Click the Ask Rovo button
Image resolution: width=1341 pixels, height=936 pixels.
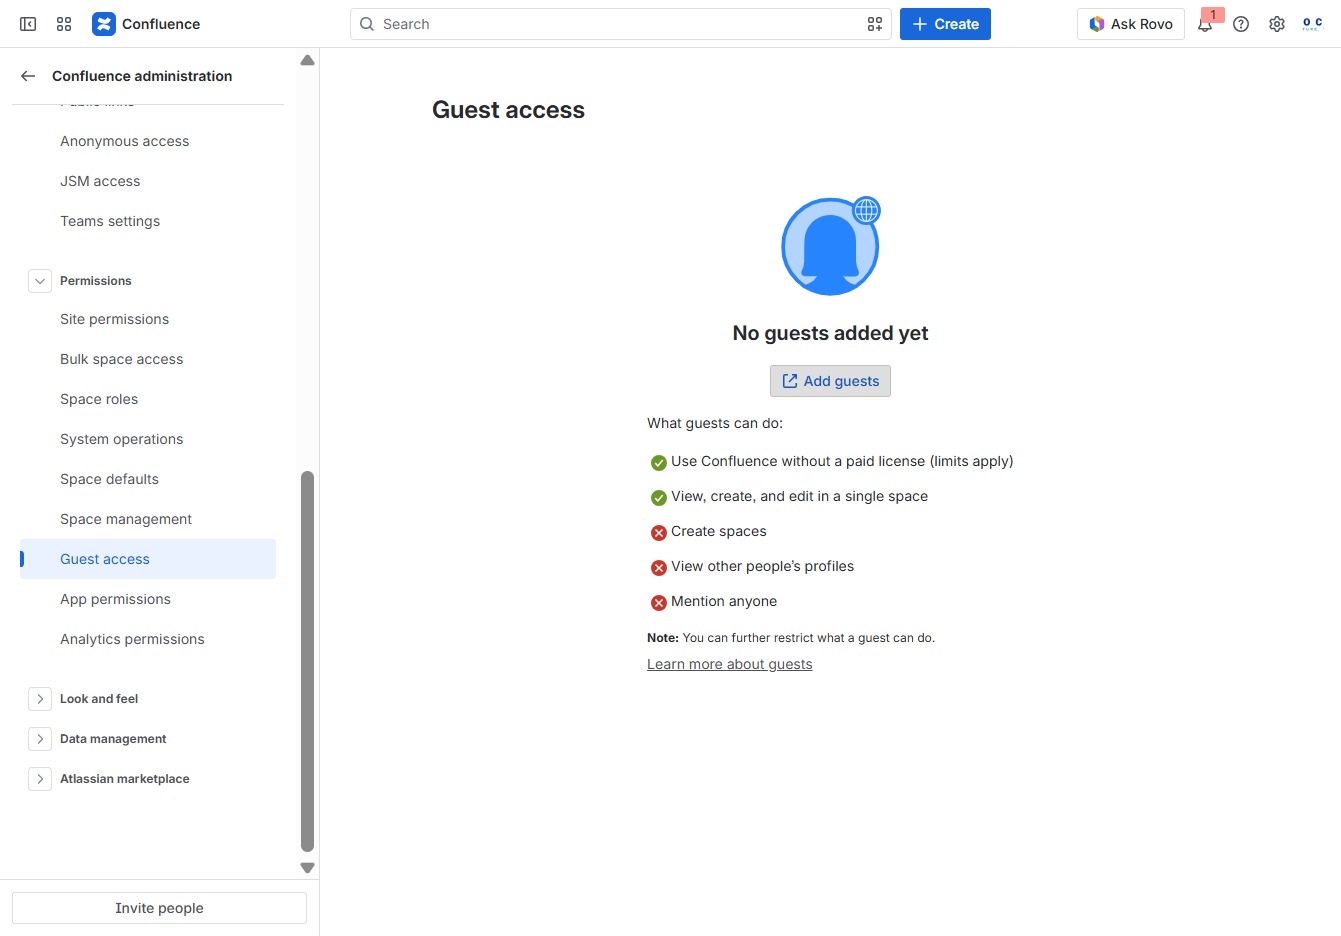tap(1131, 24)
